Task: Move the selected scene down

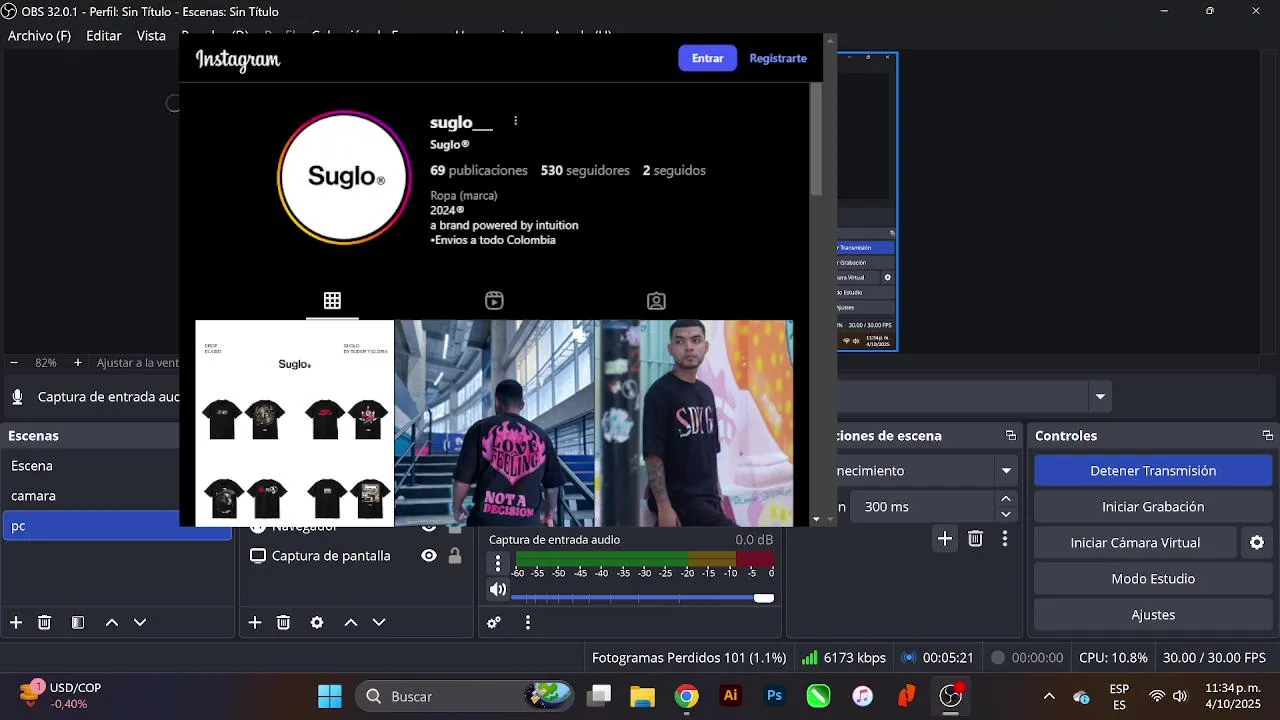Action: click(140, 622)
